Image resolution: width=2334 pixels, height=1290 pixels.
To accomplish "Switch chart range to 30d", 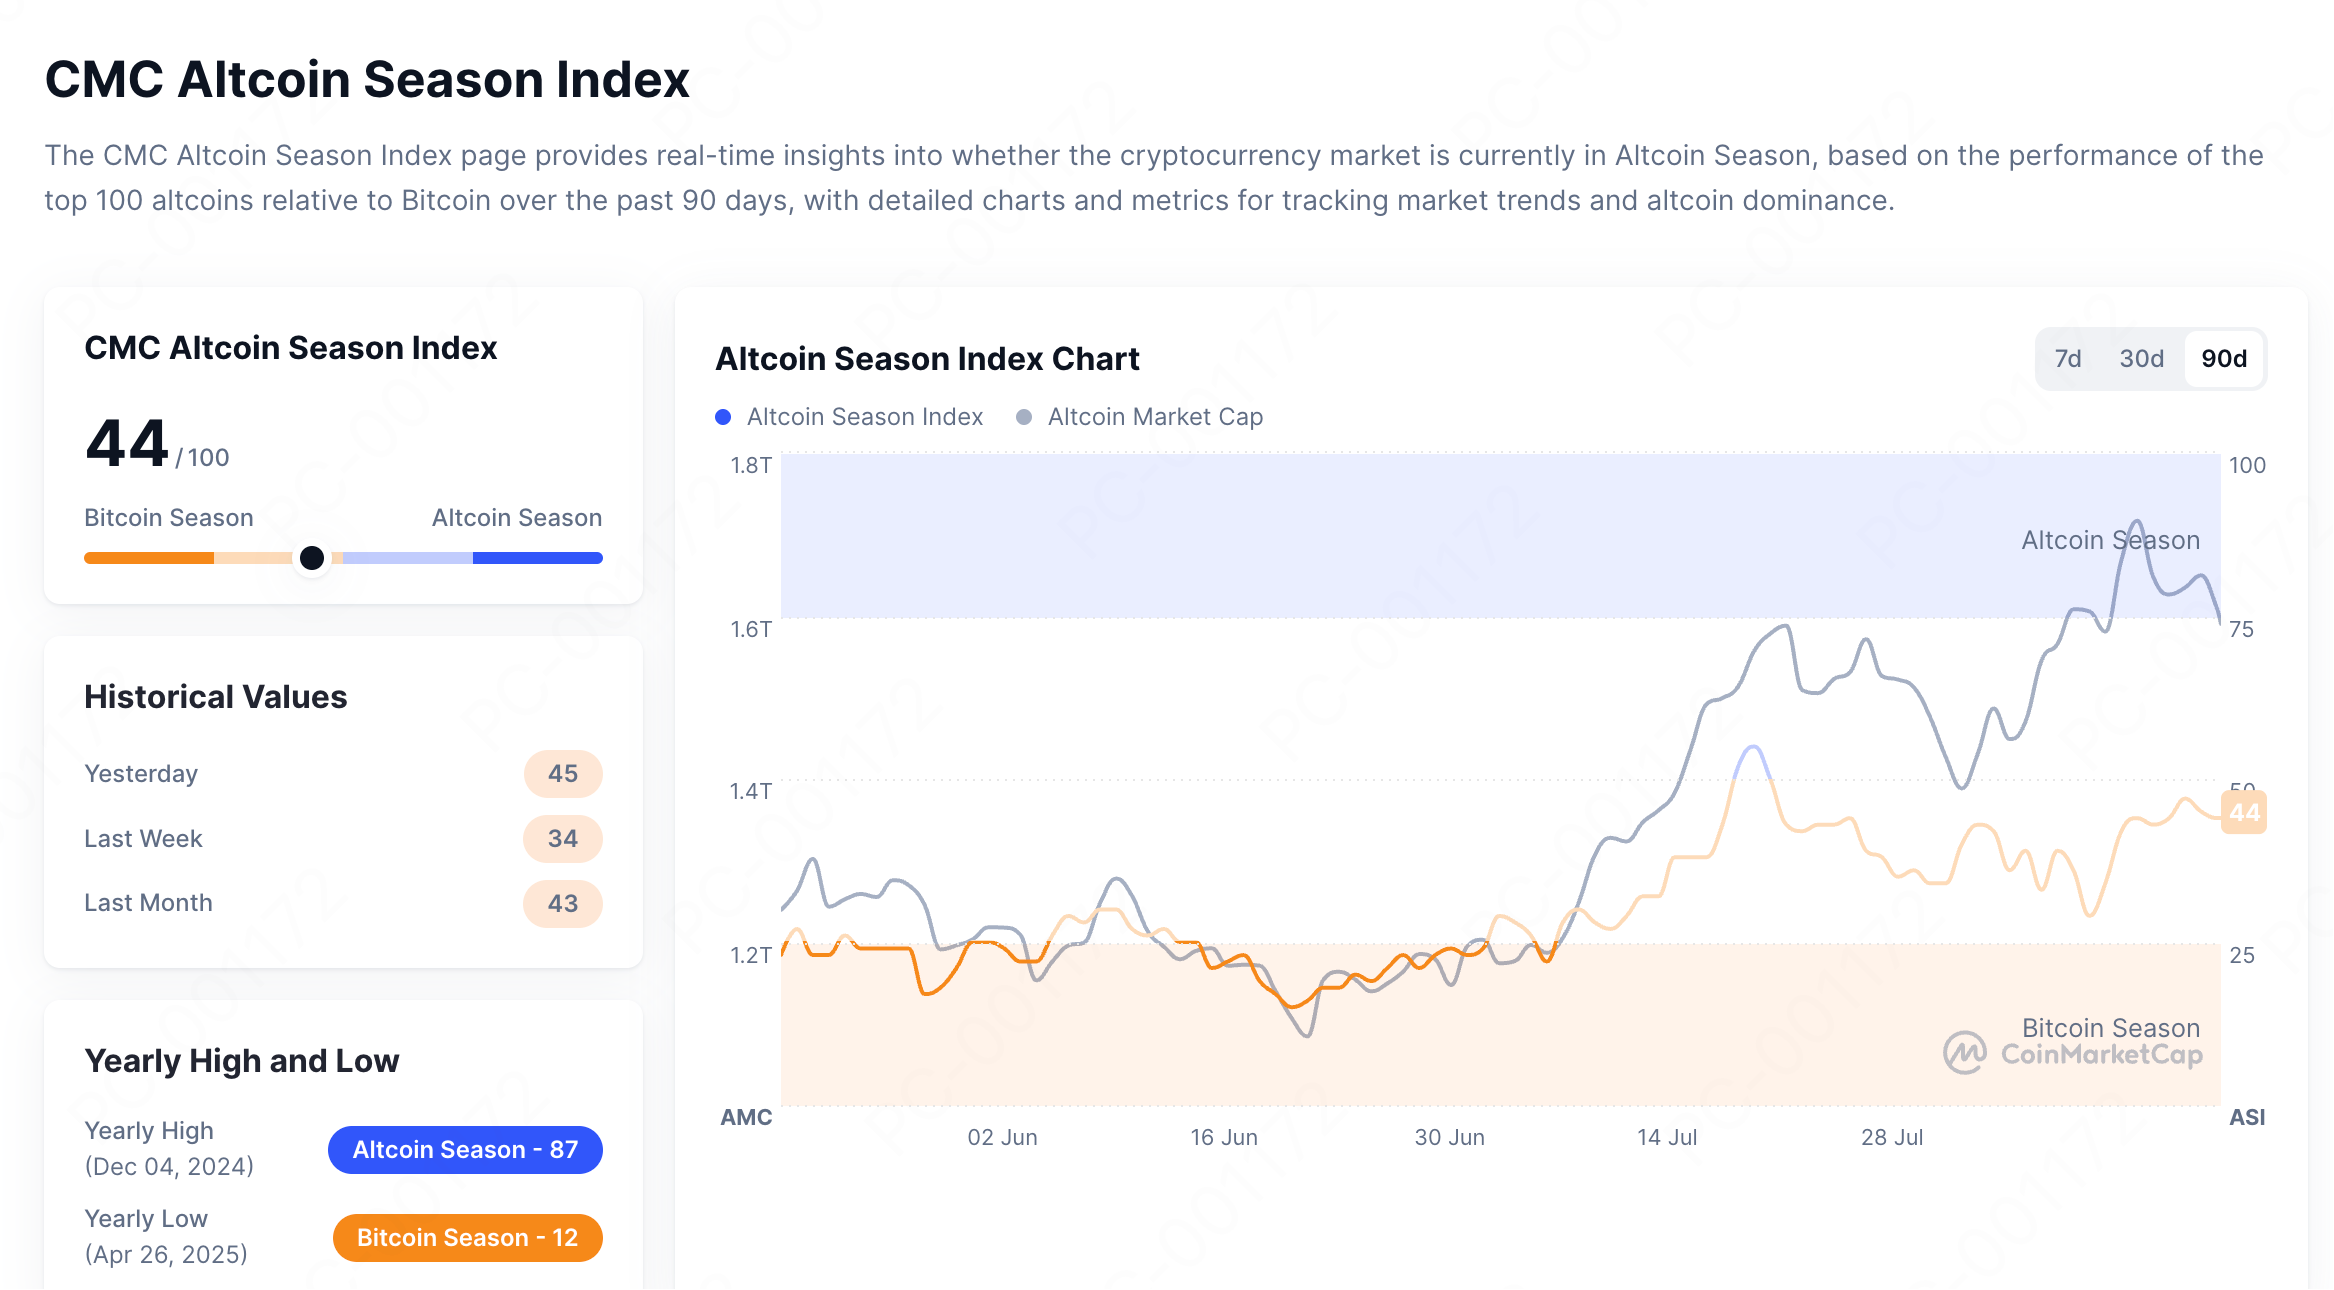I will click(2141, 359).
